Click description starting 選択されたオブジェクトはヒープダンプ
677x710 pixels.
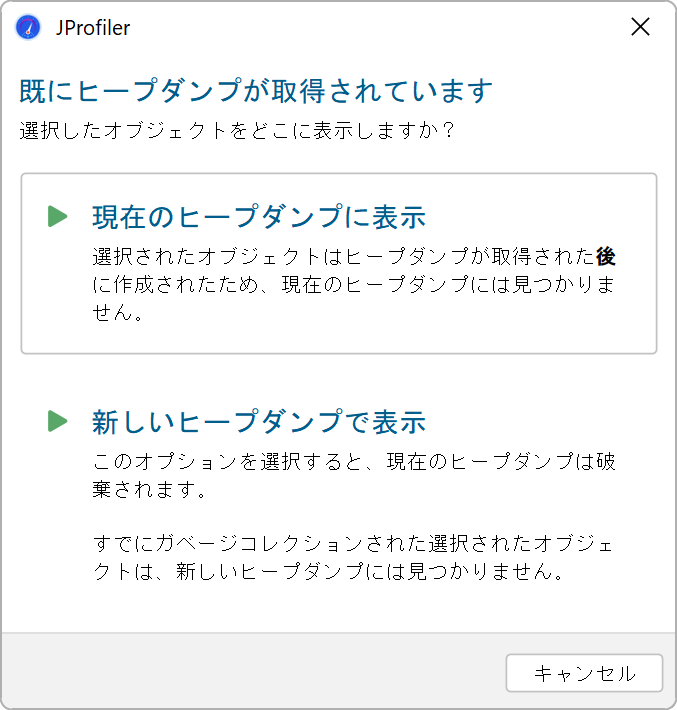tap(354, 284)
